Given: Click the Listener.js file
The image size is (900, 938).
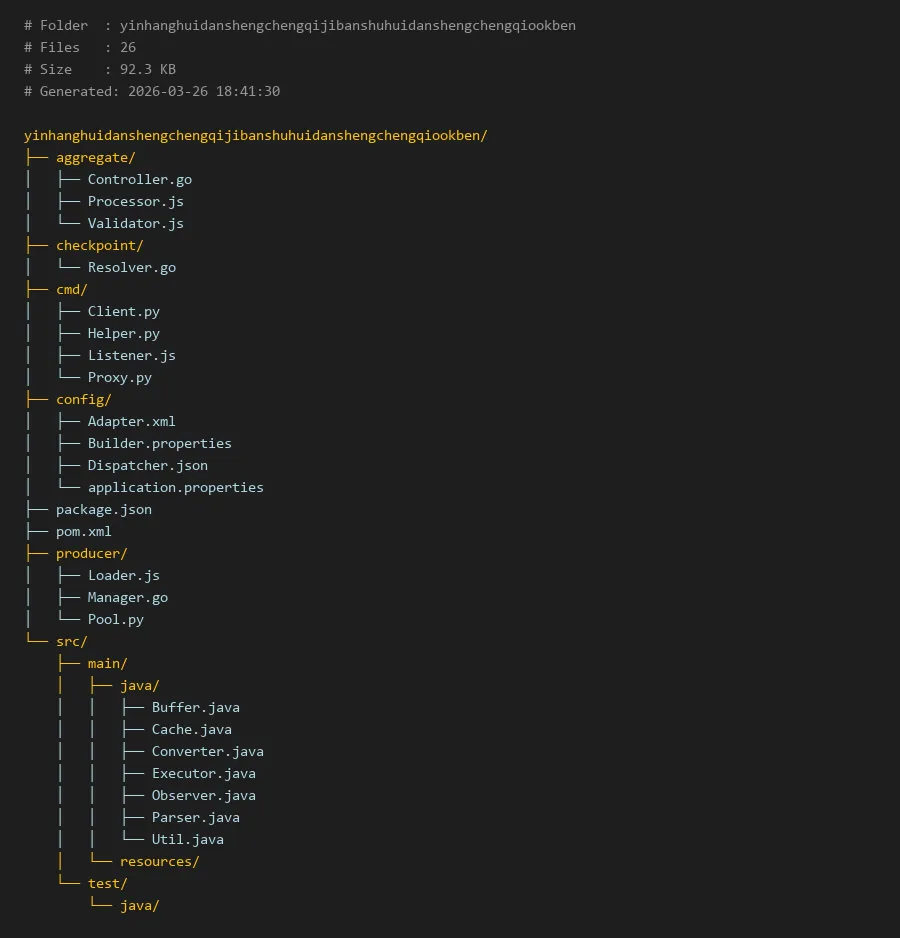Looking at the screenshot, I should pos(131,355).
